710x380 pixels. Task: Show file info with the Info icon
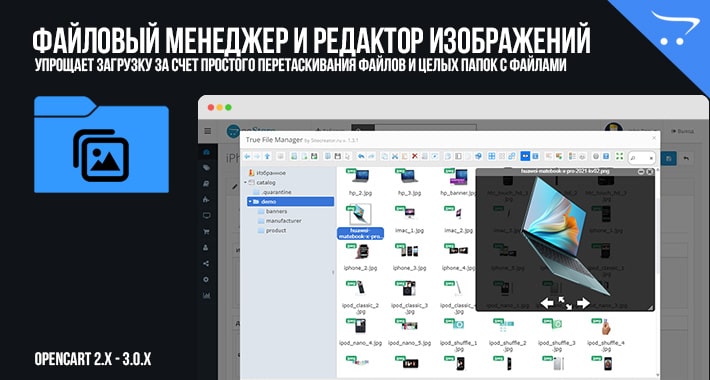pyautogui.click(x=535, y=156)
